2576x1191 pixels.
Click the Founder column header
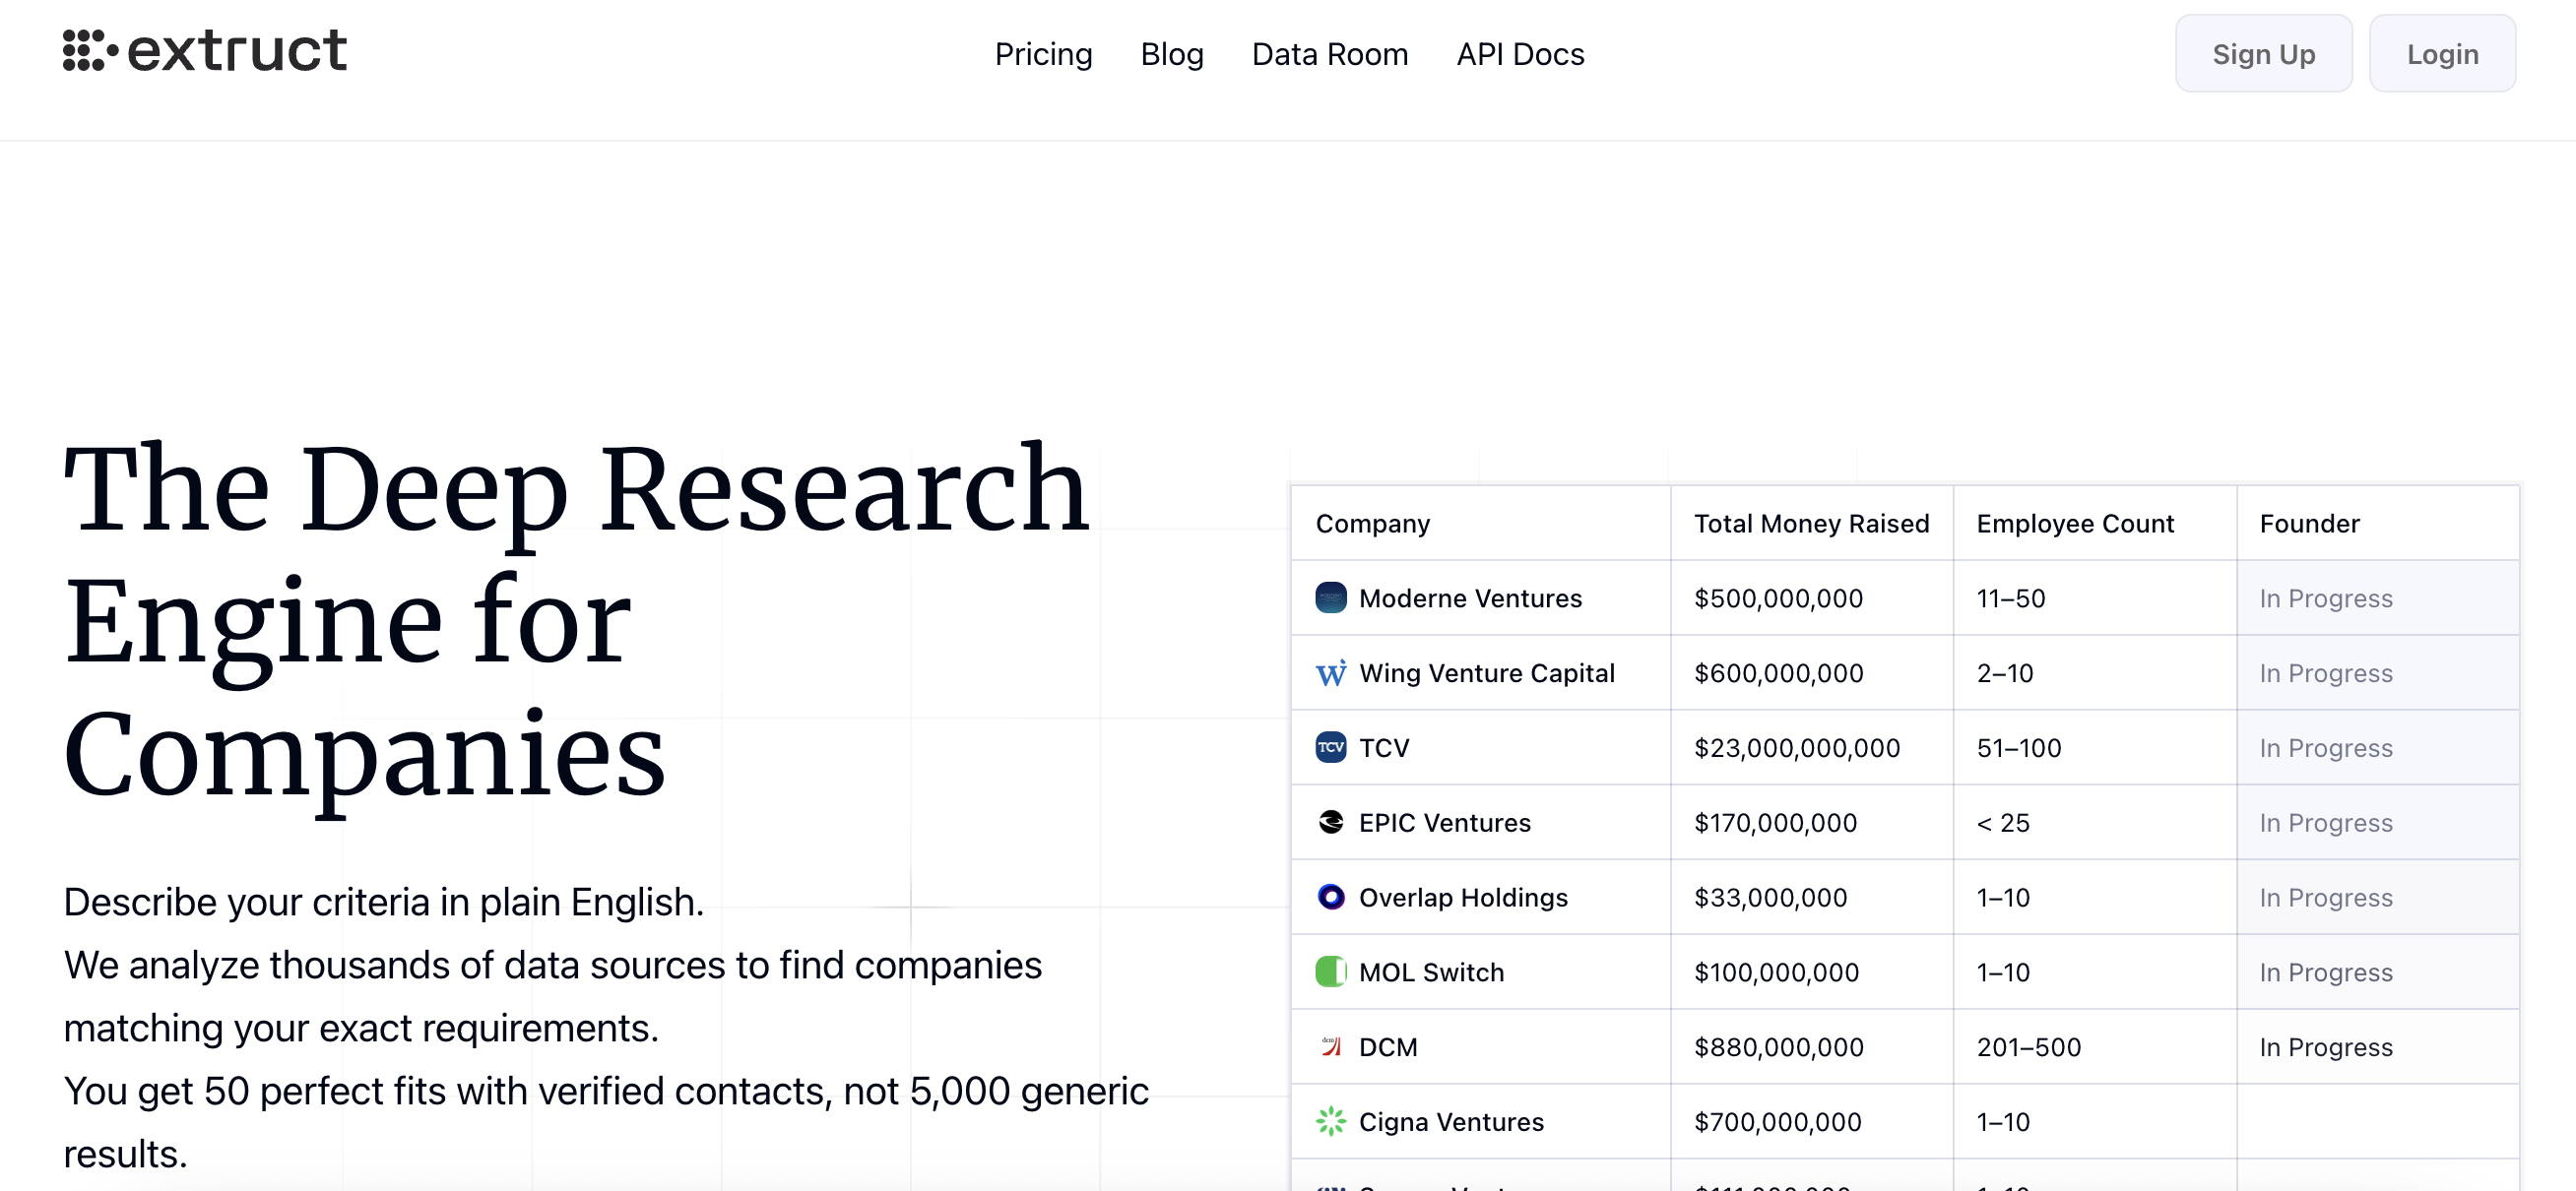point(2309,524)
